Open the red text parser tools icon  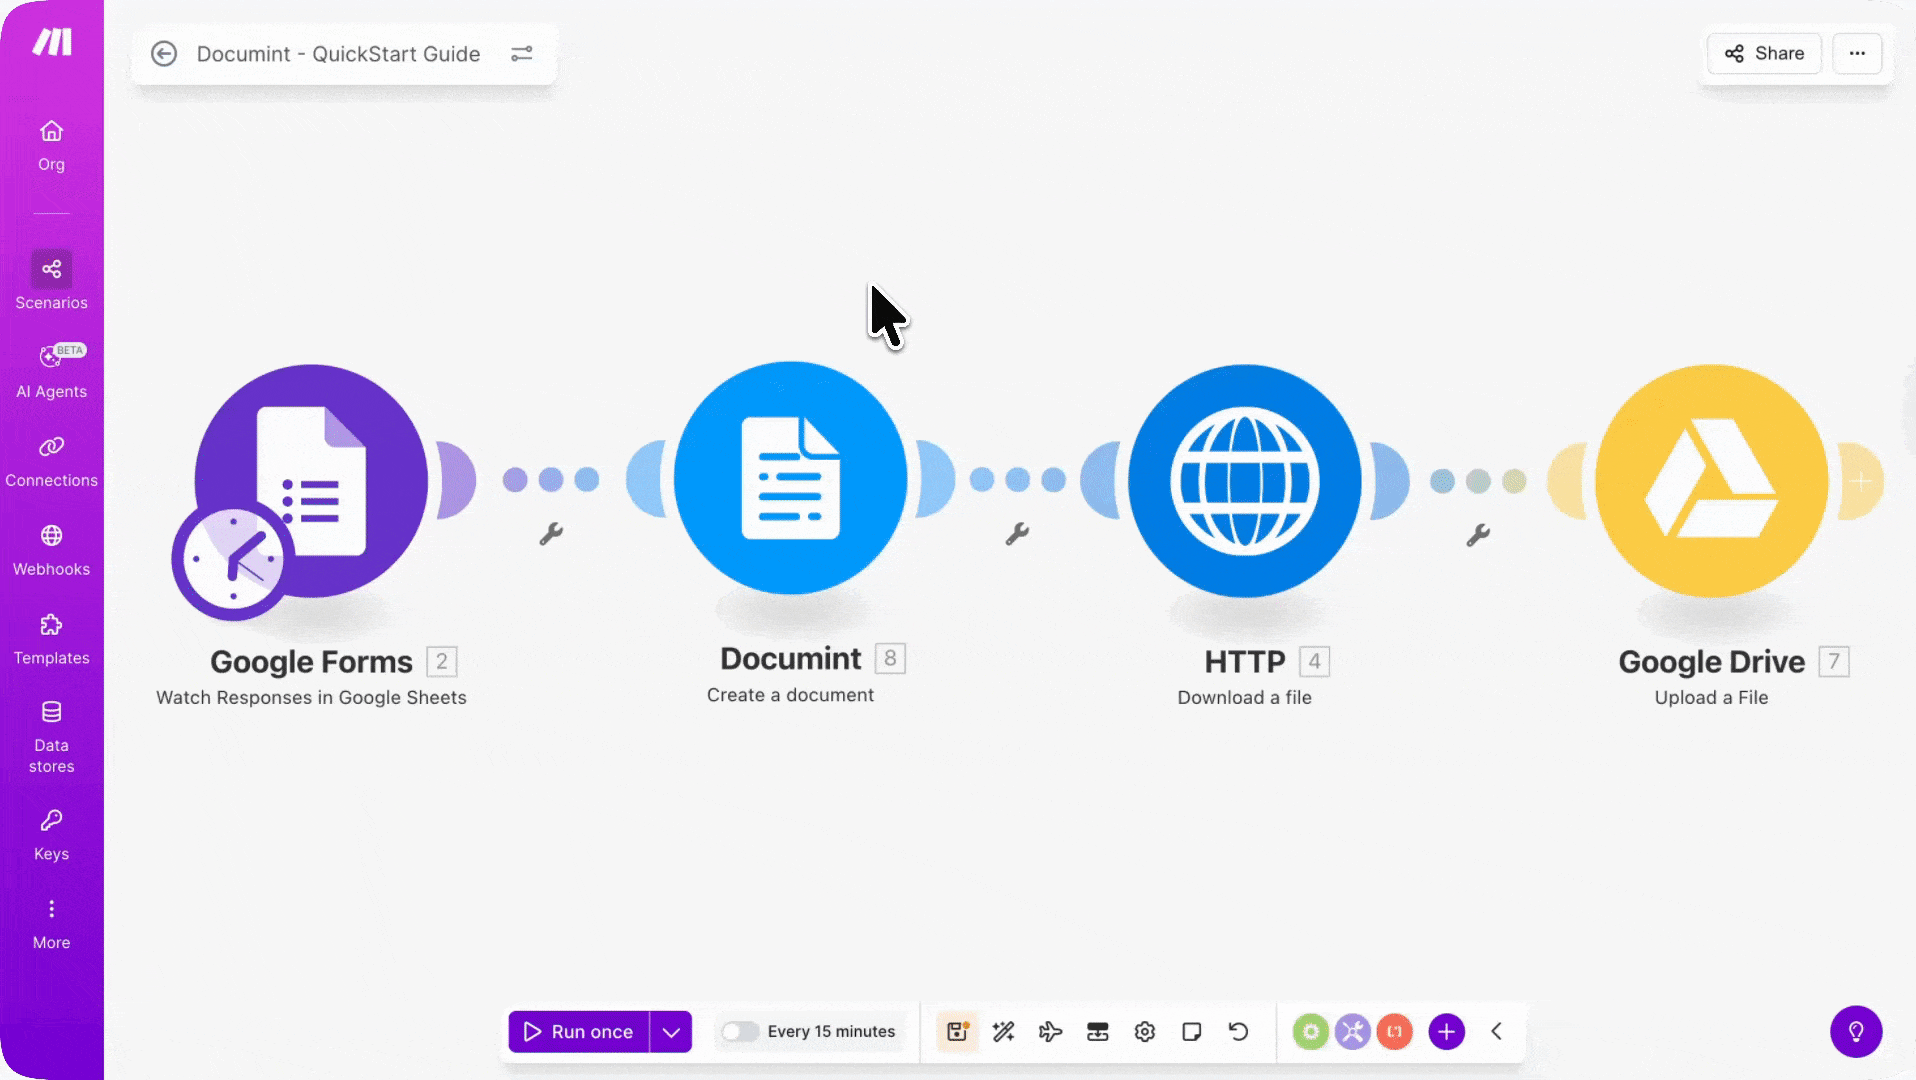1394,1031
